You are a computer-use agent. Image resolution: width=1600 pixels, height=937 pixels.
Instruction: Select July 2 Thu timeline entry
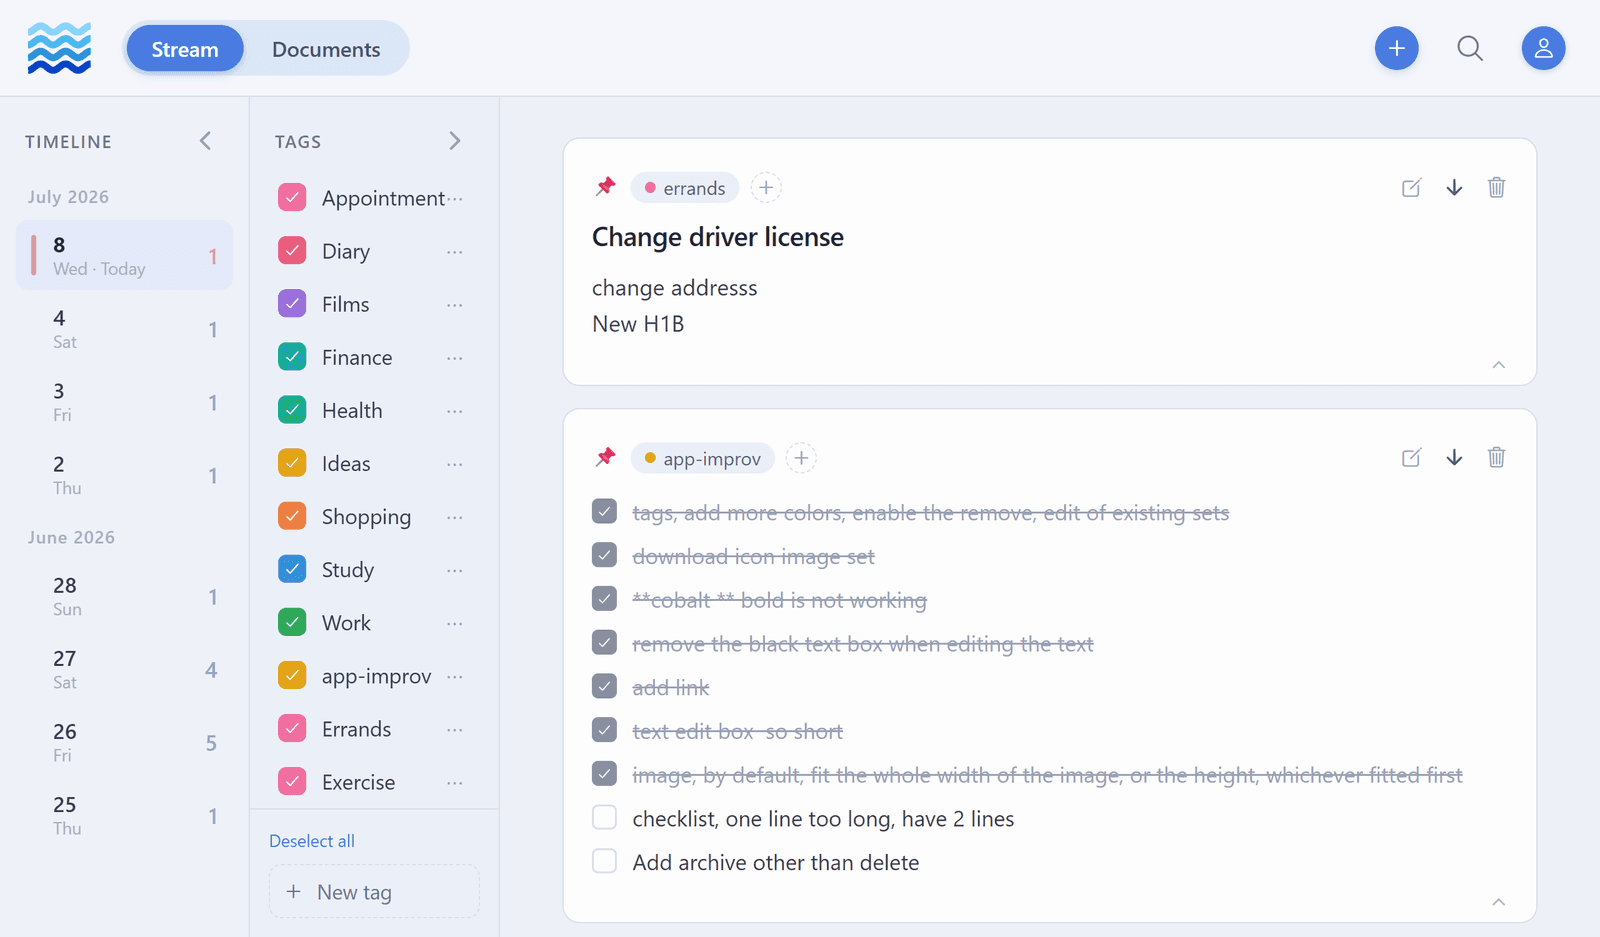tap(124, 475)
